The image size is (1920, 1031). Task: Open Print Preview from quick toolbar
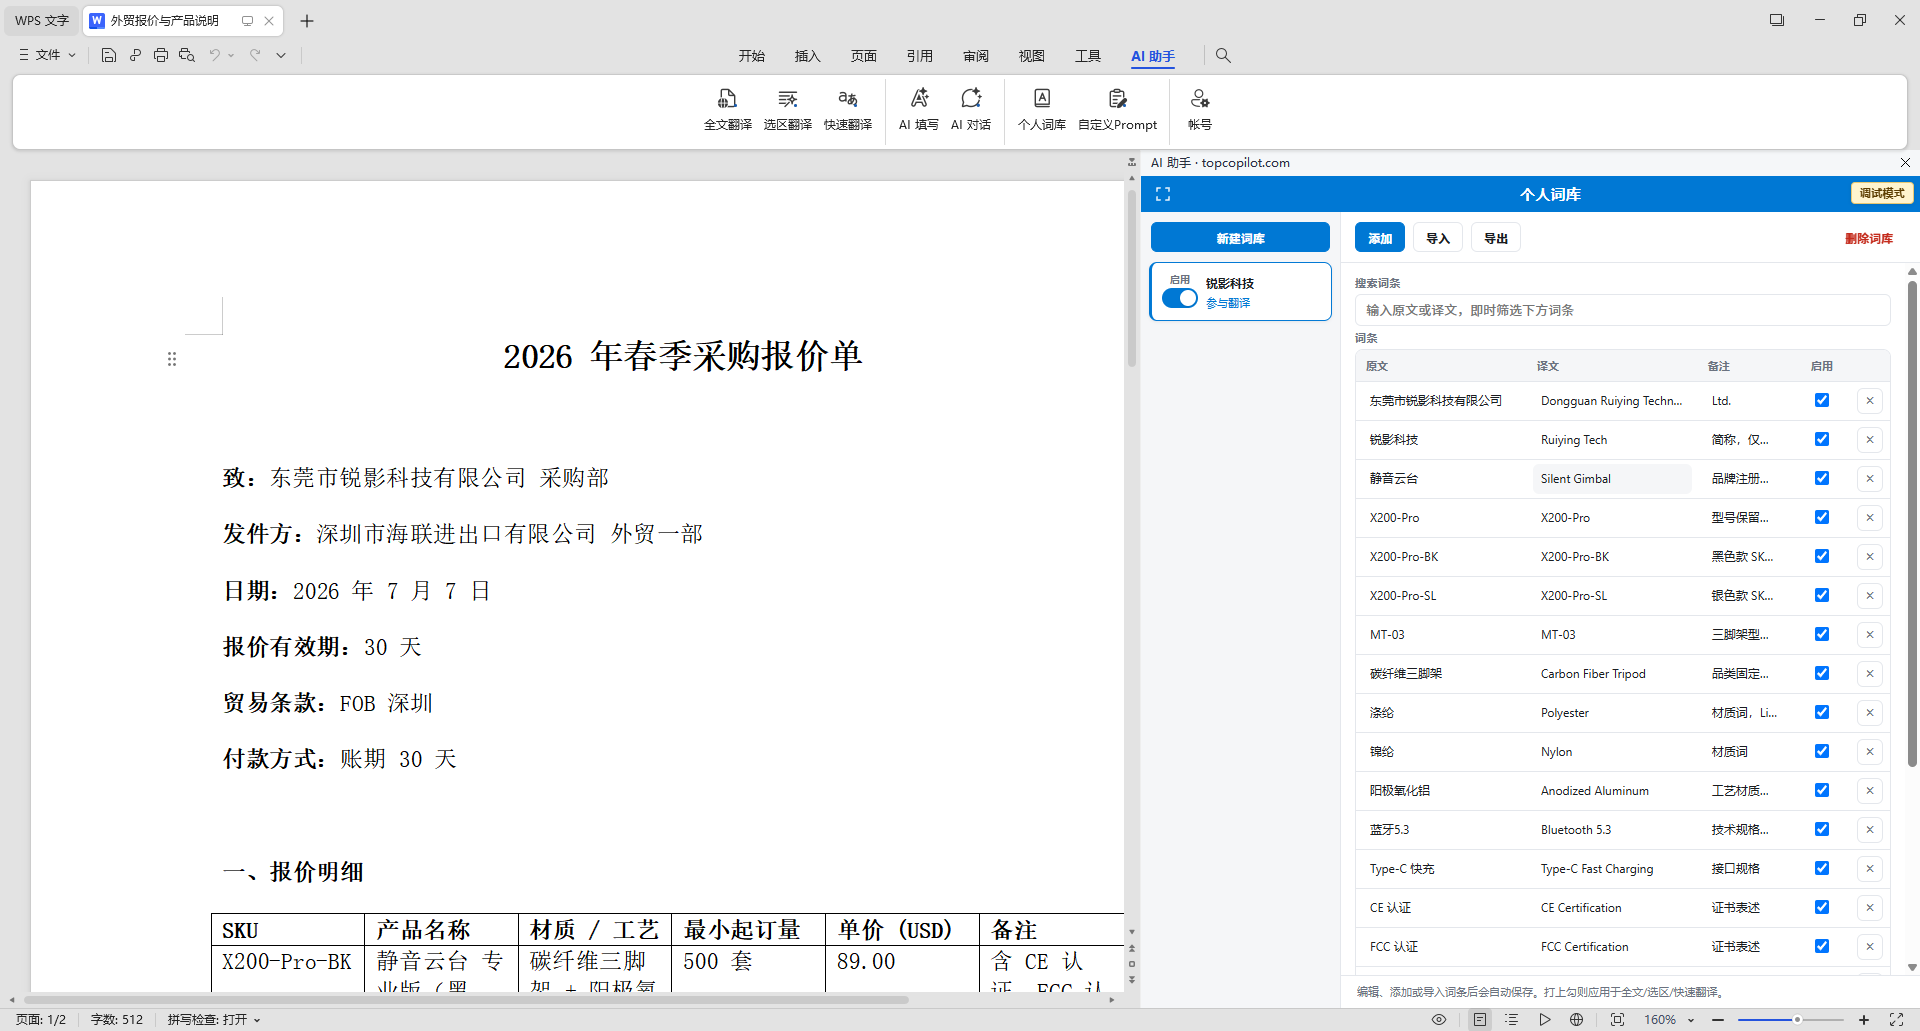pyautogui.click(x=187, y=55)
